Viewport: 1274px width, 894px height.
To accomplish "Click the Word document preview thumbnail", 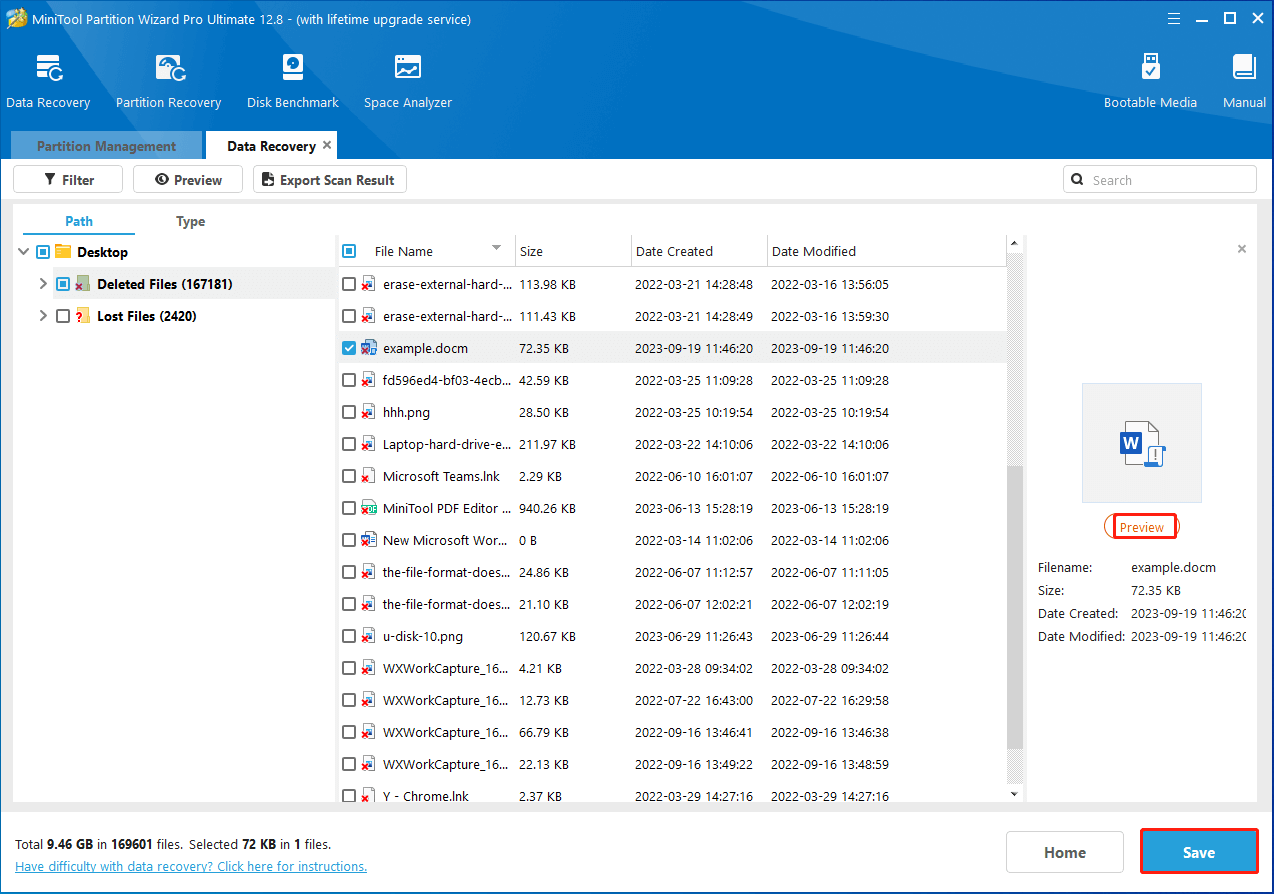I will (x=1142, y=443).
